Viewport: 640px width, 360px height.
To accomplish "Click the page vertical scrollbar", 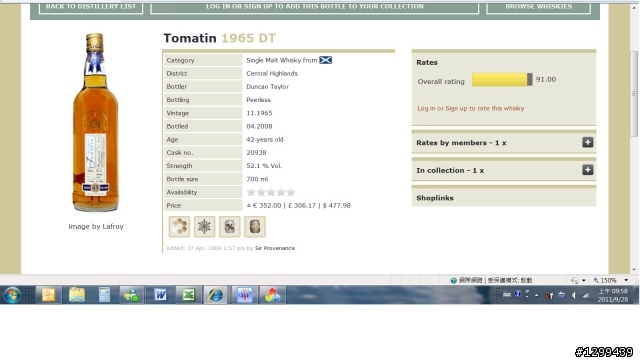I will click(x=634, y=94).
